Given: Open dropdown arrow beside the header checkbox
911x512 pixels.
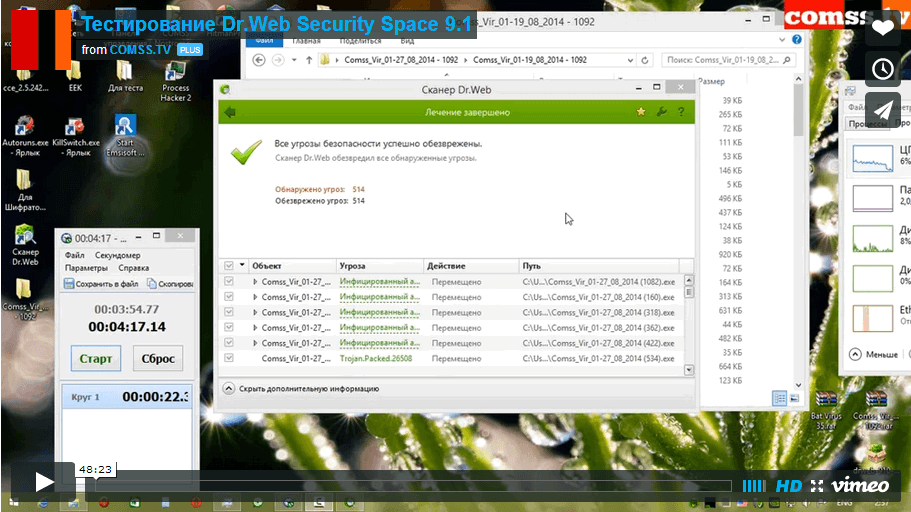Looking at the screenshot, I should [242, 266].
